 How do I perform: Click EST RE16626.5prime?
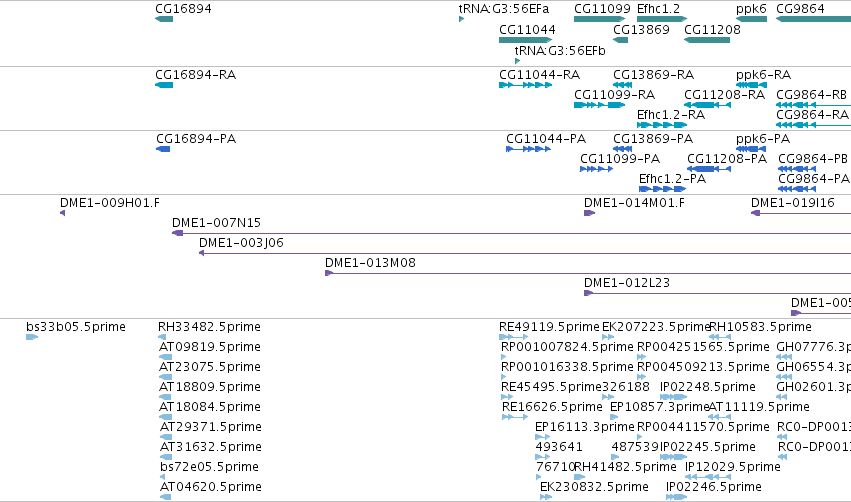point(552,407)
